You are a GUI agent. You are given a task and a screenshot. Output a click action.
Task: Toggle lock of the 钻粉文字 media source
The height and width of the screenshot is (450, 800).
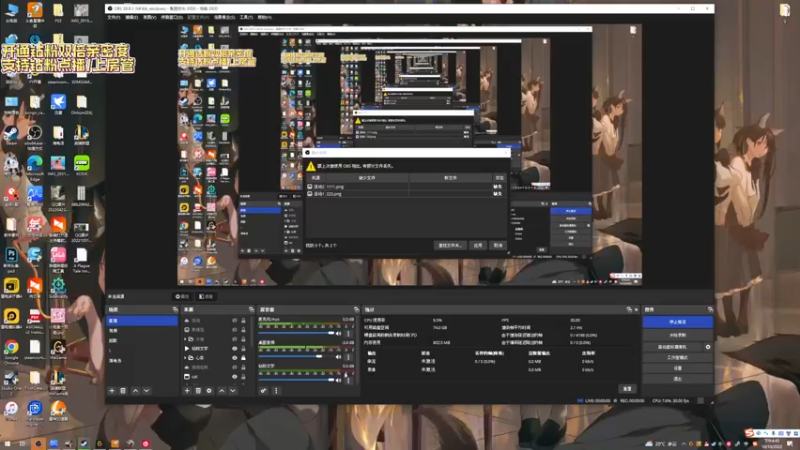(243, 348)
